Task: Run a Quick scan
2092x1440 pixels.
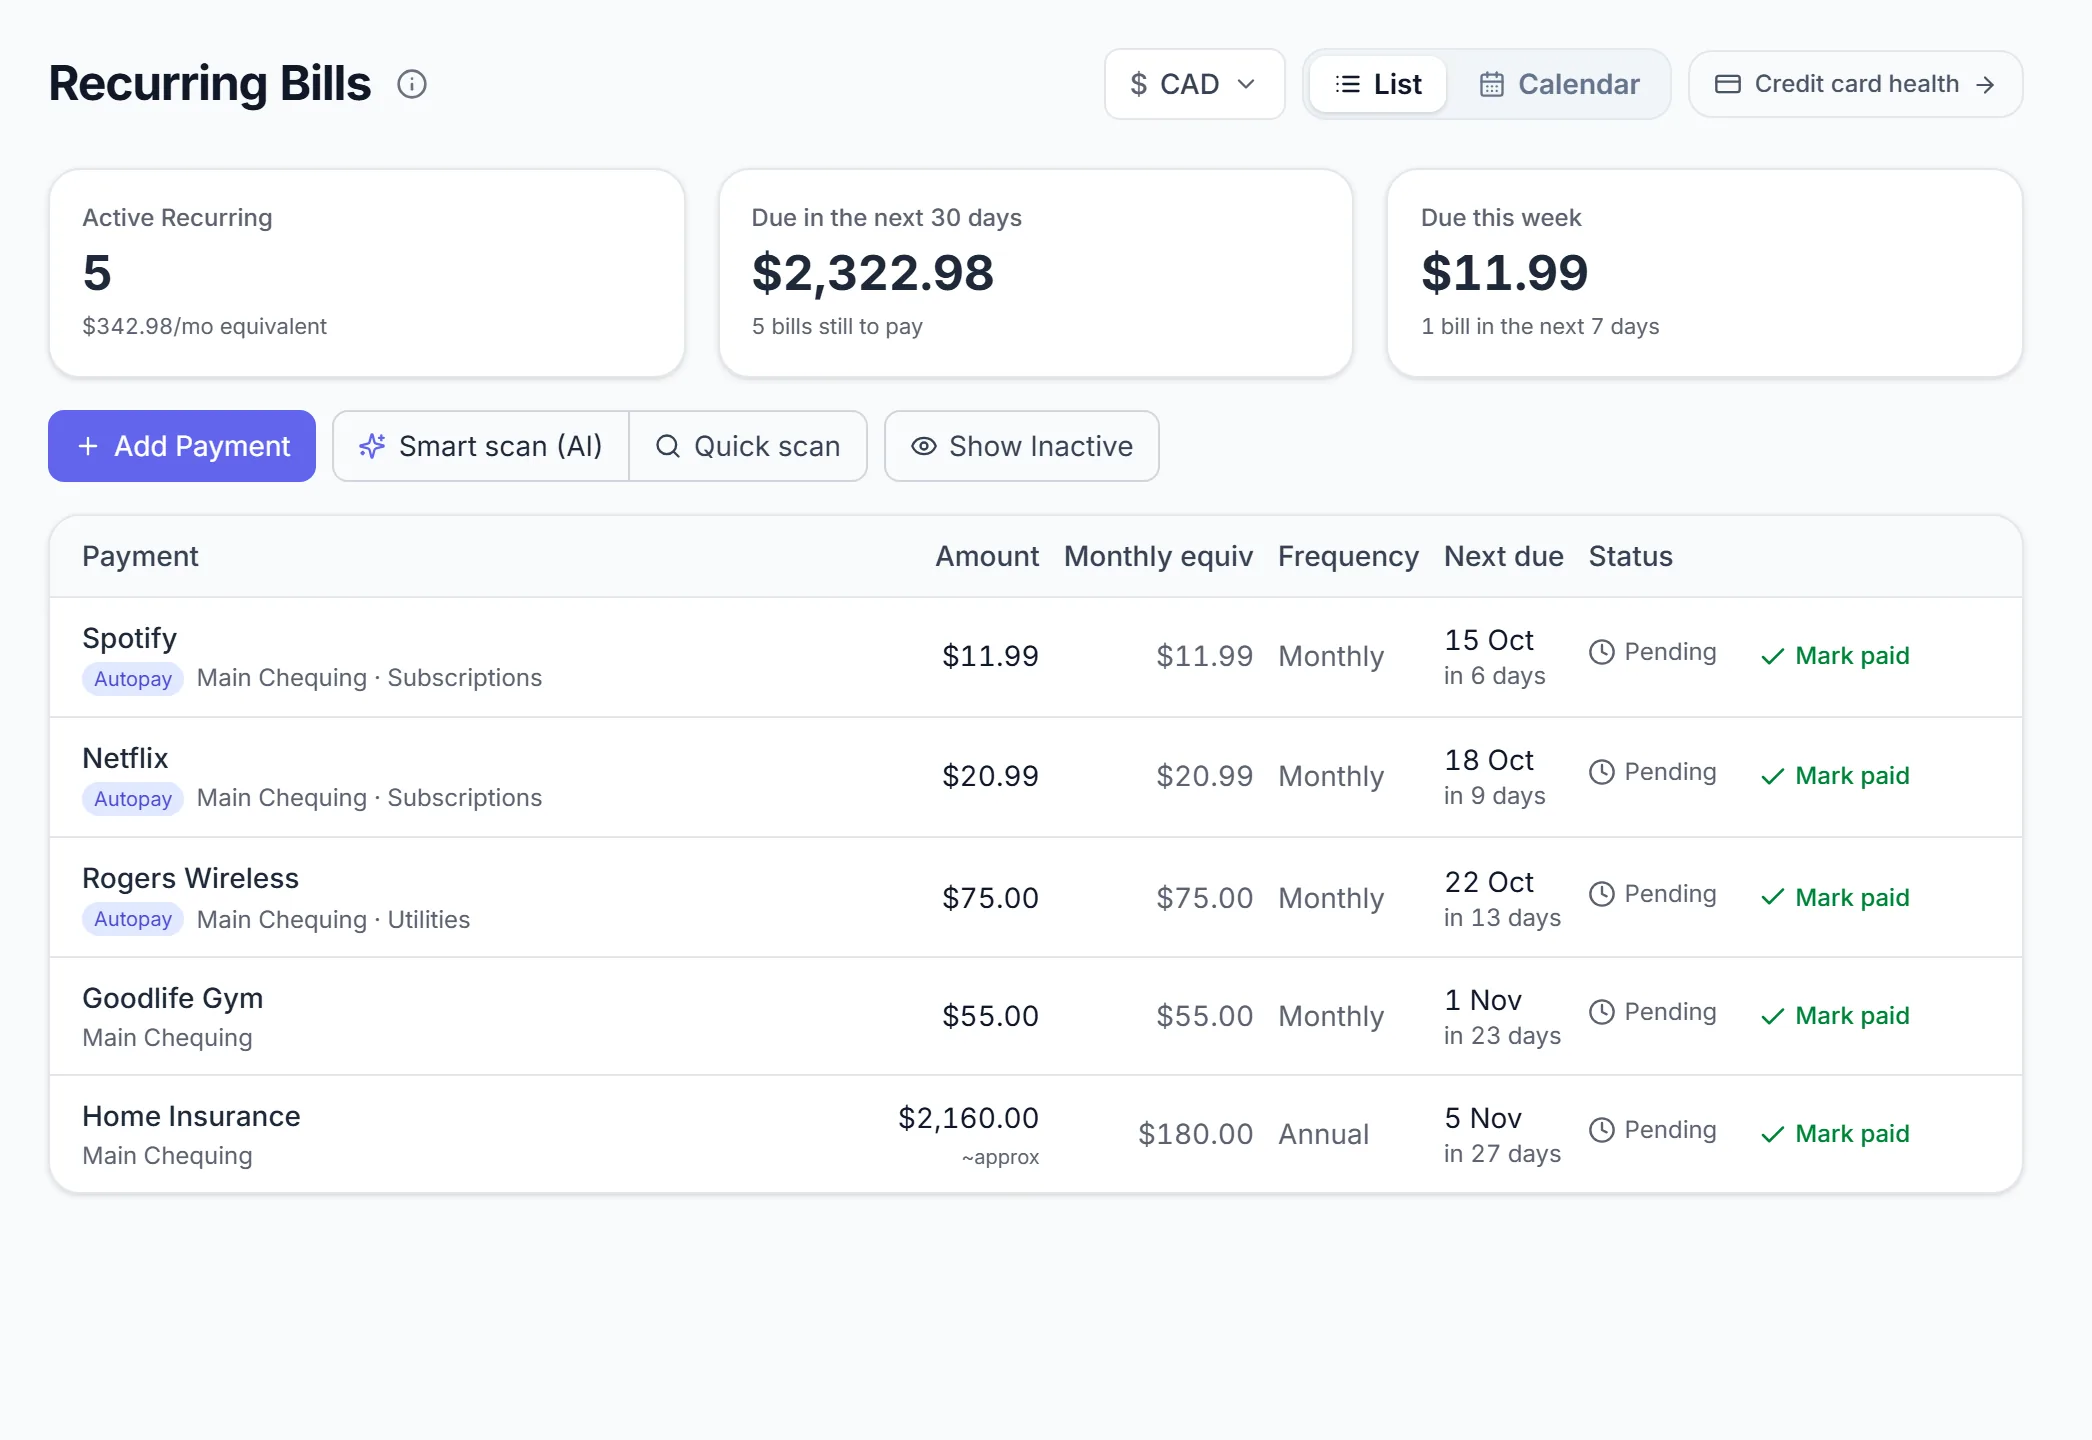Action: pyautogui.click(x=748, y=446)
